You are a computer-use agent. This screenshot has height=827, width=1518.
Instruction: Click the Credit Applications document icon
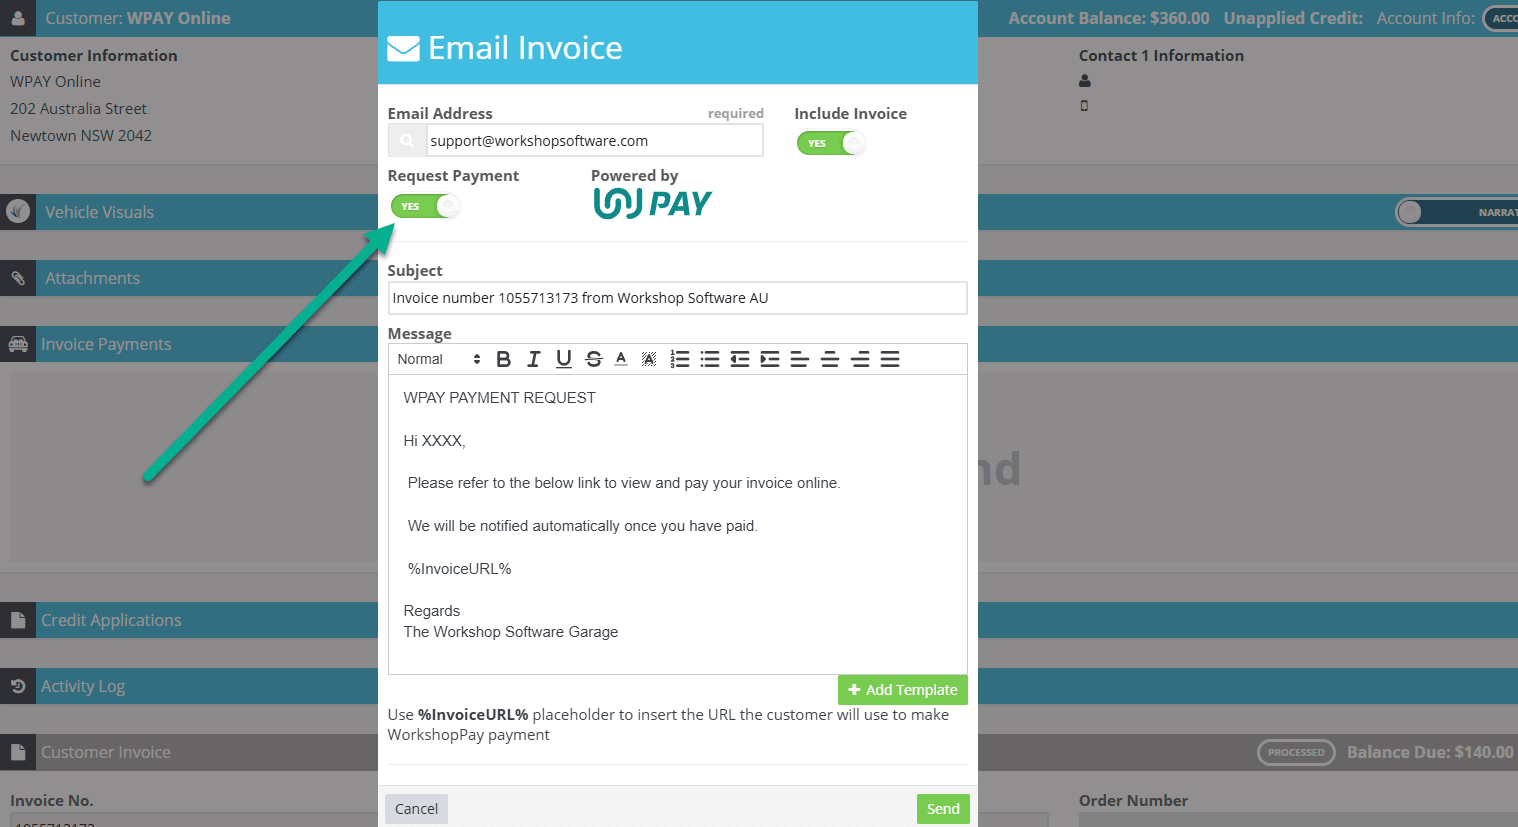18,620
